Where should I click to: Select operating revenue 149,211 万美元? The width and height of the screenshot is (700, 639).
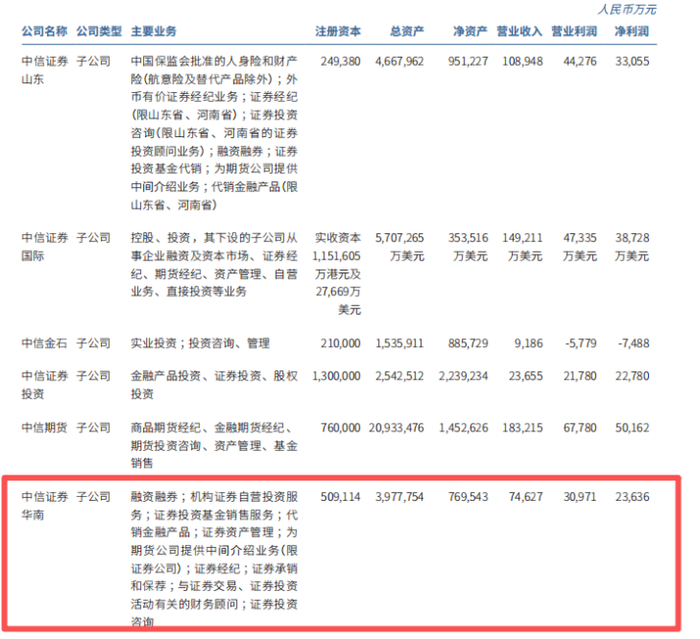(522, 246)
